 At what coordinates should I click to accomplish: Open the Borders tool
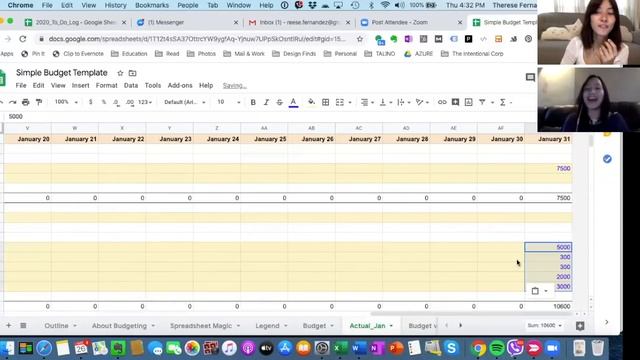[x=325, y=102]
